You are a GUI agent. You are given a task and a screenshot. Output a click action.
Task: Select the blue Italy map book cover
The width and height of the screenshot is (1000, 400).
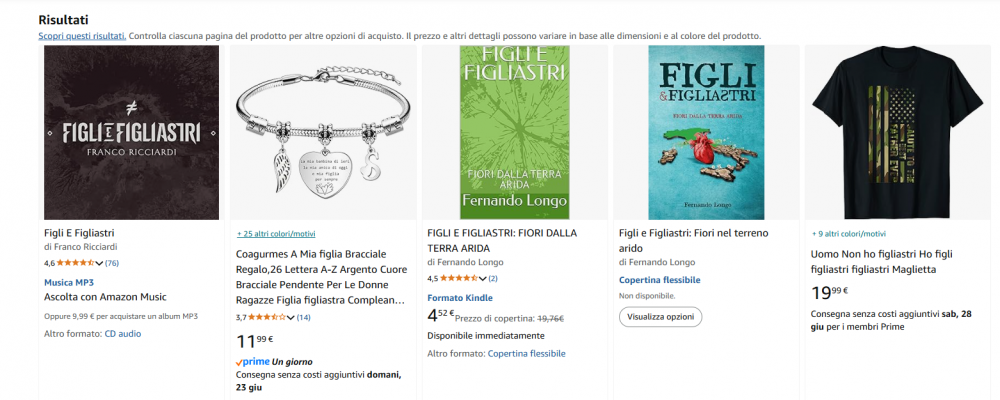[706, 133]
